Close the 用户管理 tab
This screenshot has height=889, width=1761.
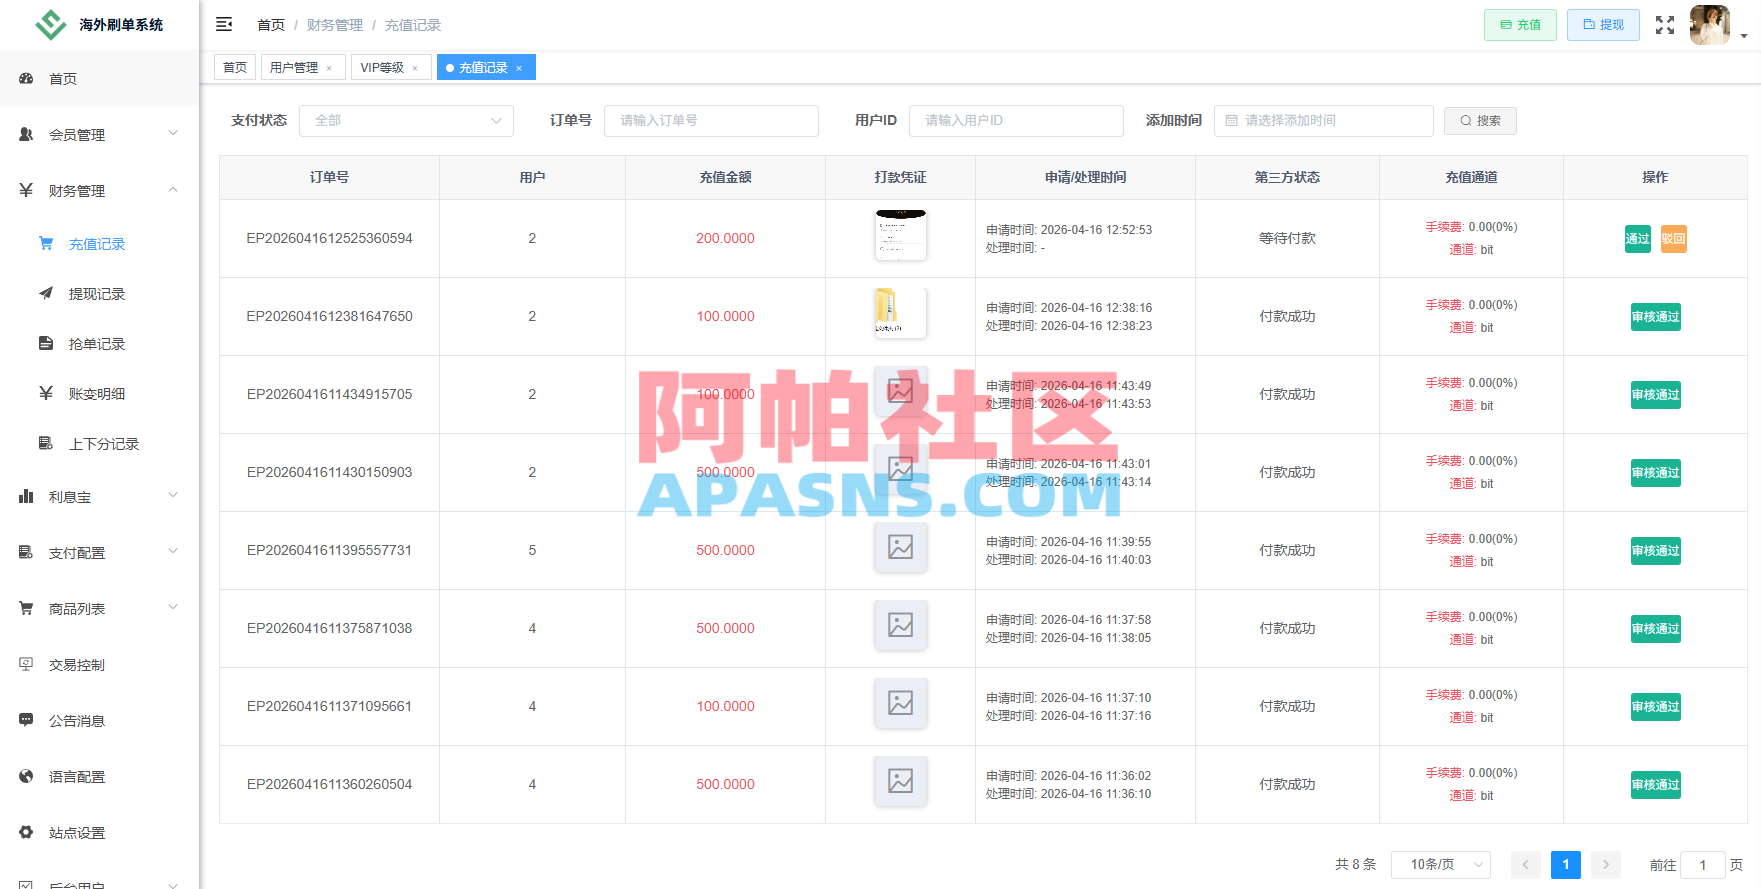pyautogui.click(x=329, y=68)
